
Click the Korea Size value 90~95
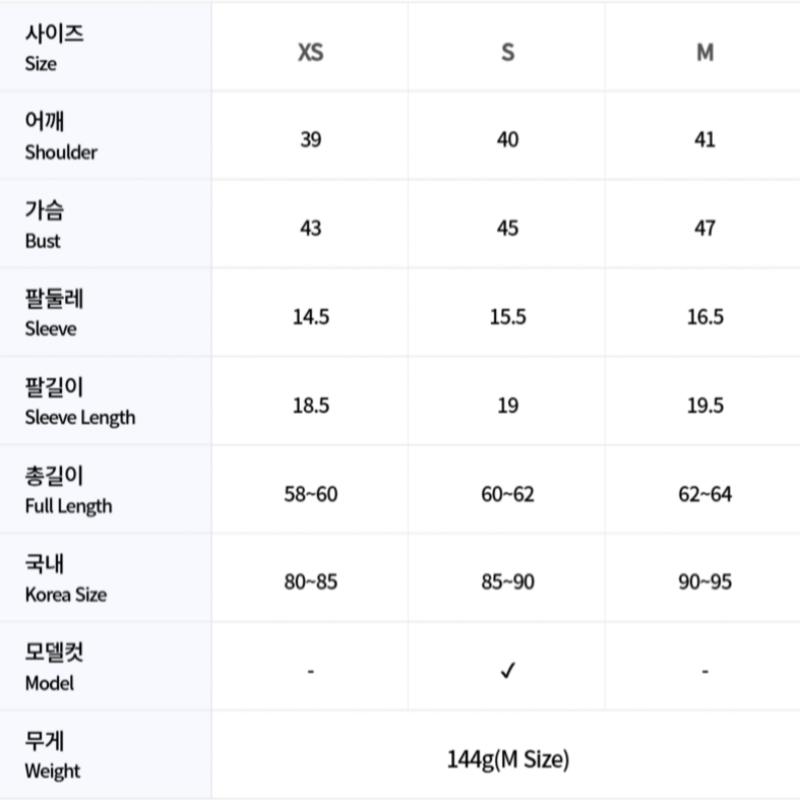(x=705, y=582)
